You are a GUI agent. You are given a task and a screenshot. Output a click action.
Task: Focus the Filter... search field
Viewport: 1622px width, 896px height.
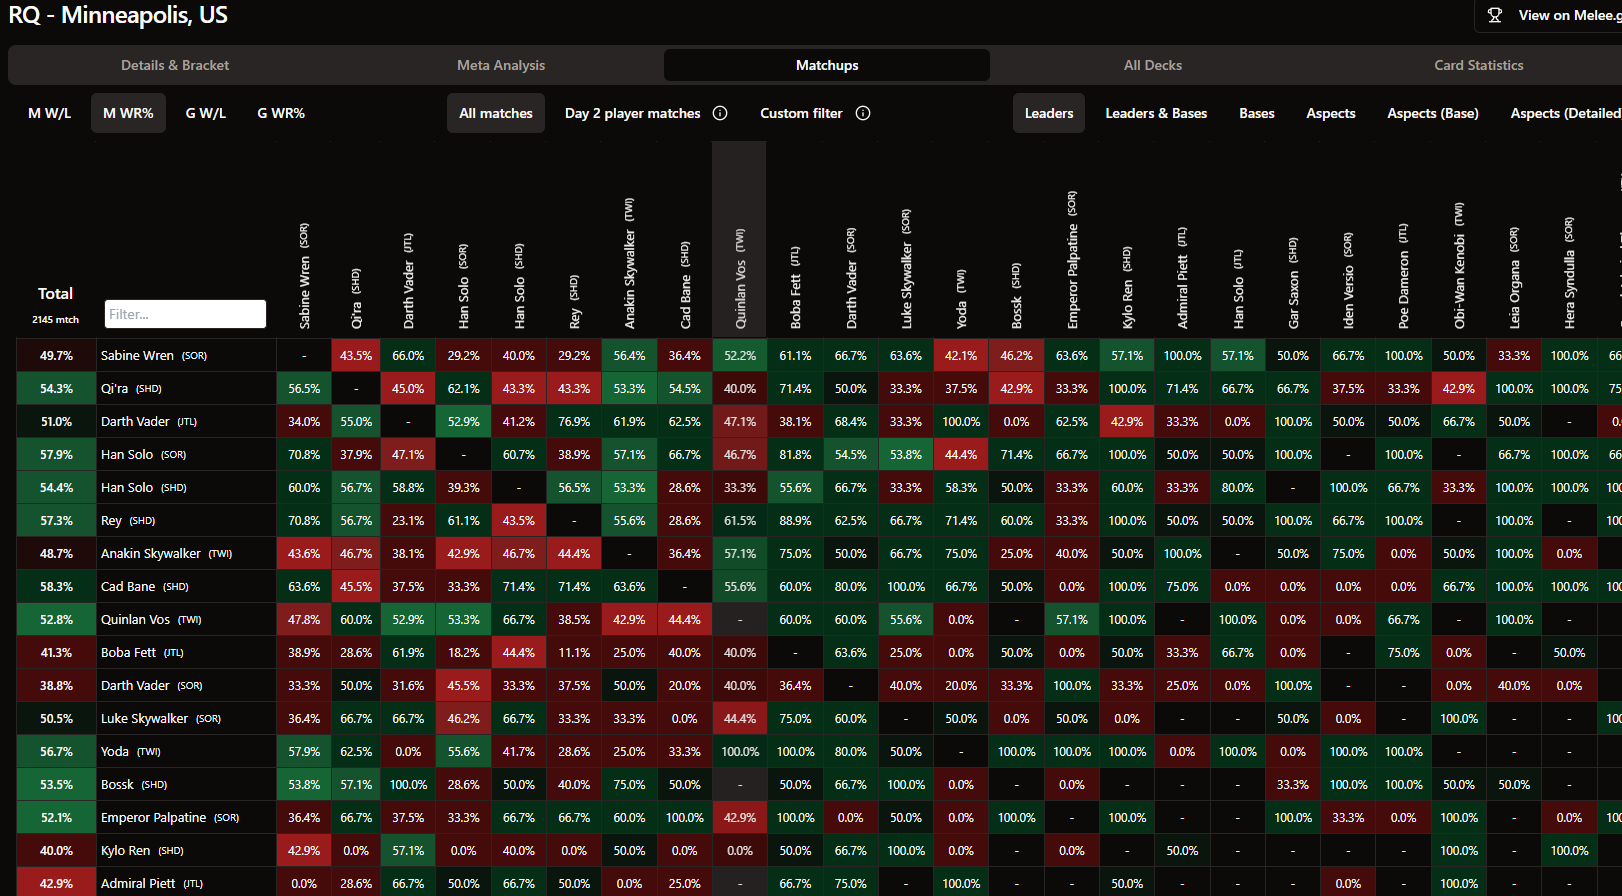185,314
